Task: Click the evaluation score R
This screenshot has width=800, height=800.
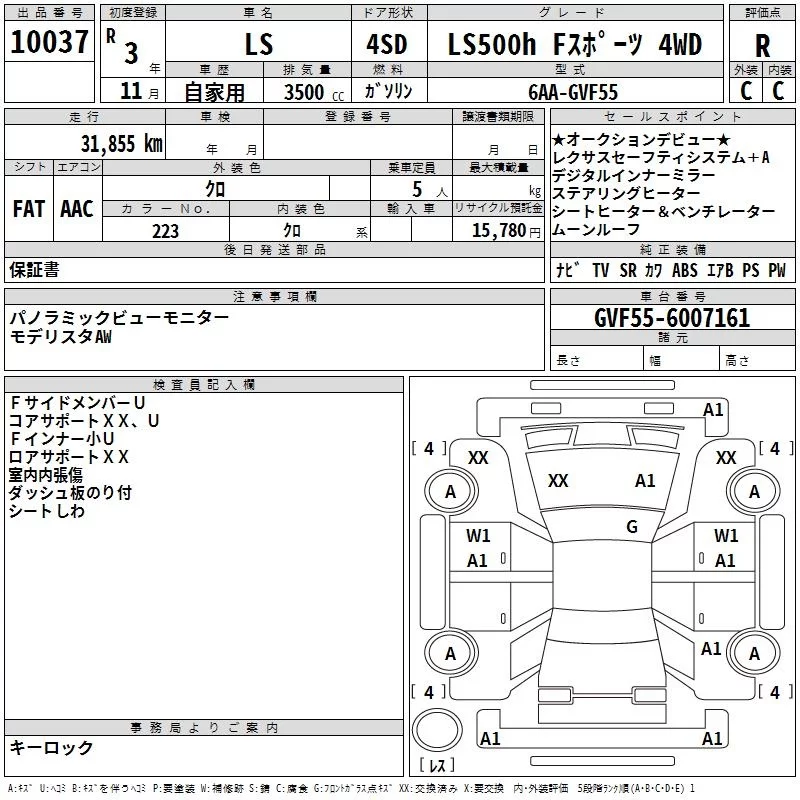Action: tap(762, 46)
